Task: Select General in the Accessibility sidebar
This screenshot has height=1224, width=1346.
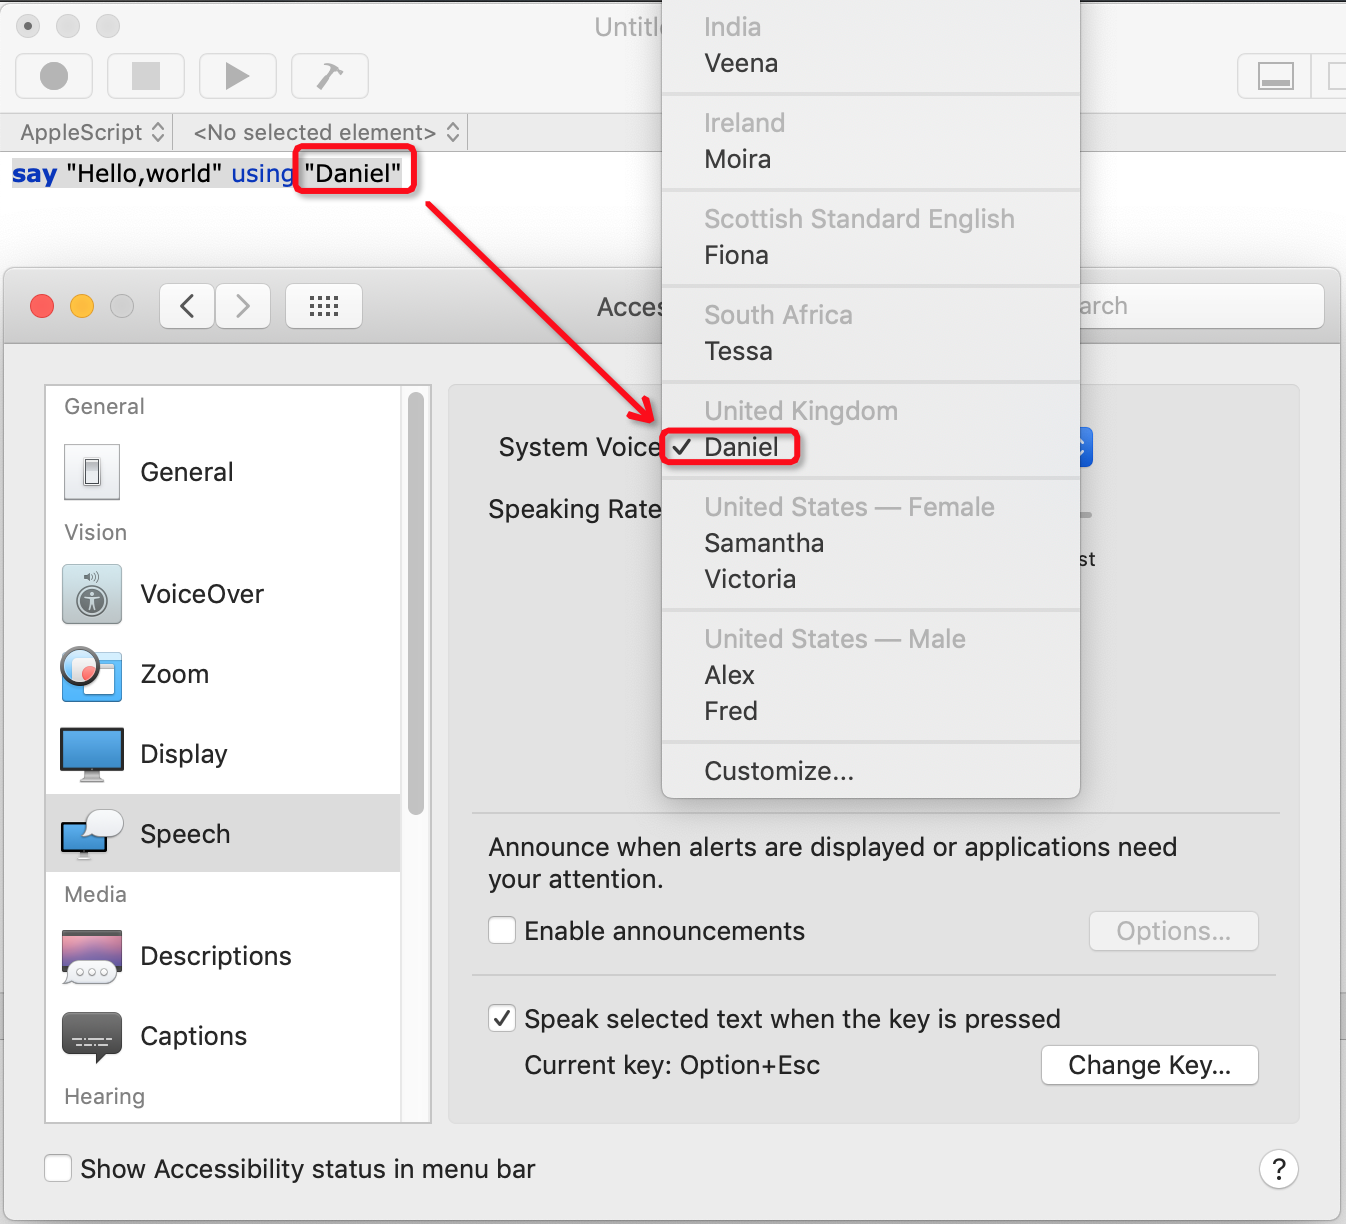Action: point(223,472)
